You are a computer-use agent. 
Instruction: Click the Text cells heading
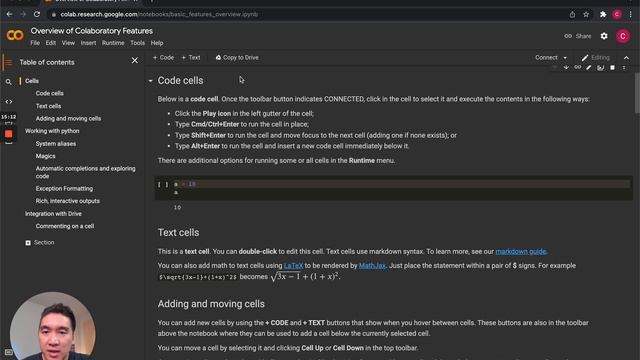click(178, 233)
